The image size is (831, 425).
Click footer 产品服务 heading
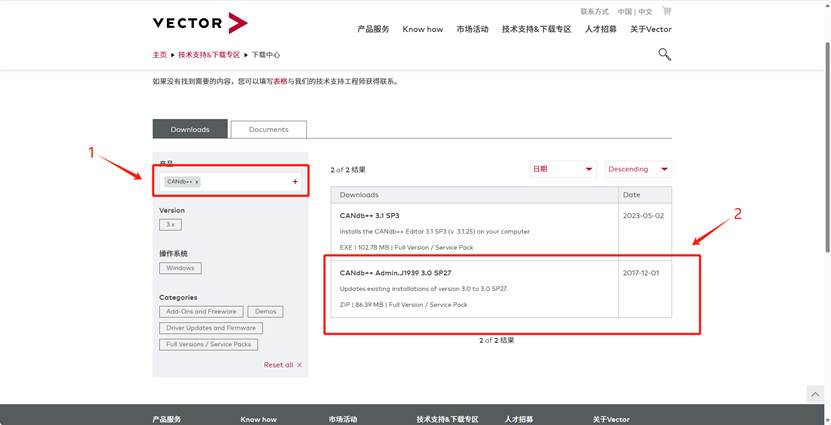tap(166, 419)
